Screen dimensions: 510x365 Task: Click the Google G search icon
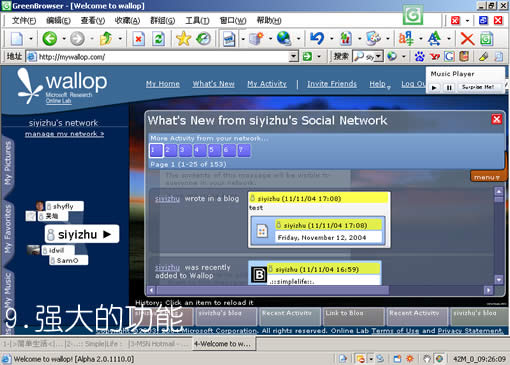pyautogui.click(x=449, y=56)
